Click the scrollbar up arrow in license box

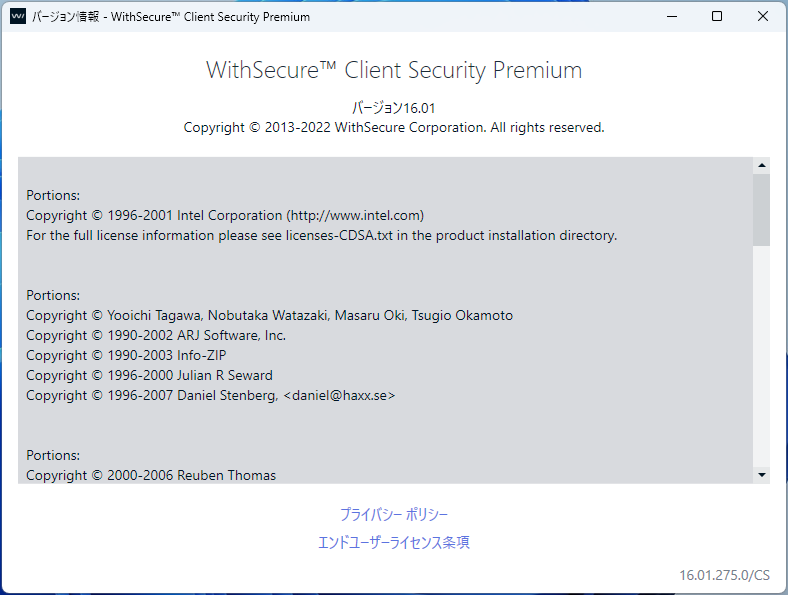(x=762, y=165)
